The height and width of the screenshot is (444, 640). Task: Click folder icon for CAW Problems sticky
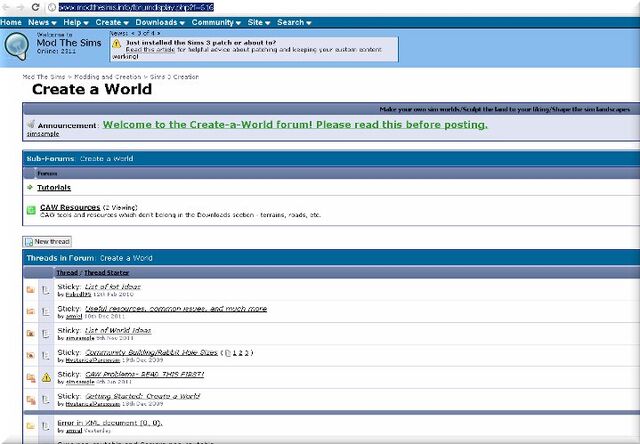tap(31, 378)
